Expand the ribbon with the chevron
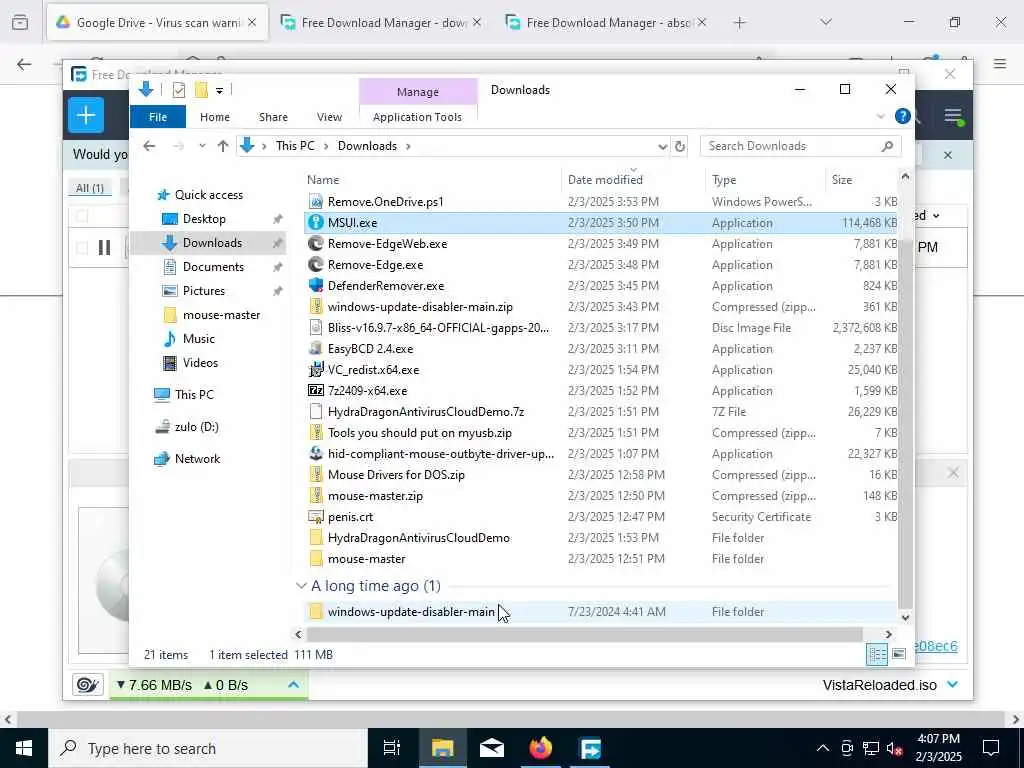The width and height of the screenshot is (1024, 768). pos(880,116)
